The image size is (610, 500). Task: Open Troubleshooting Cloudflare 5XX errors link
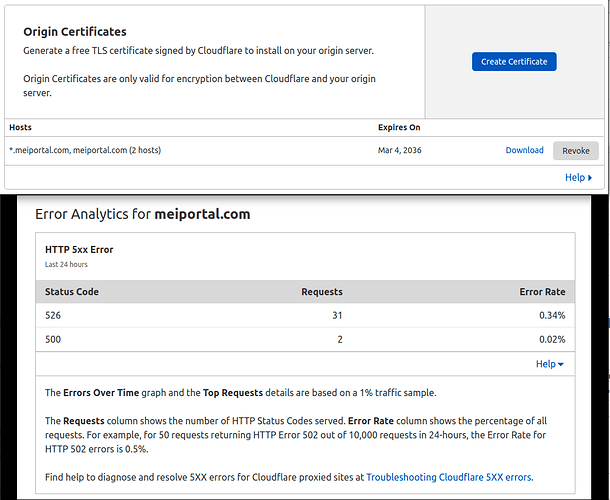tap(449, 477)
